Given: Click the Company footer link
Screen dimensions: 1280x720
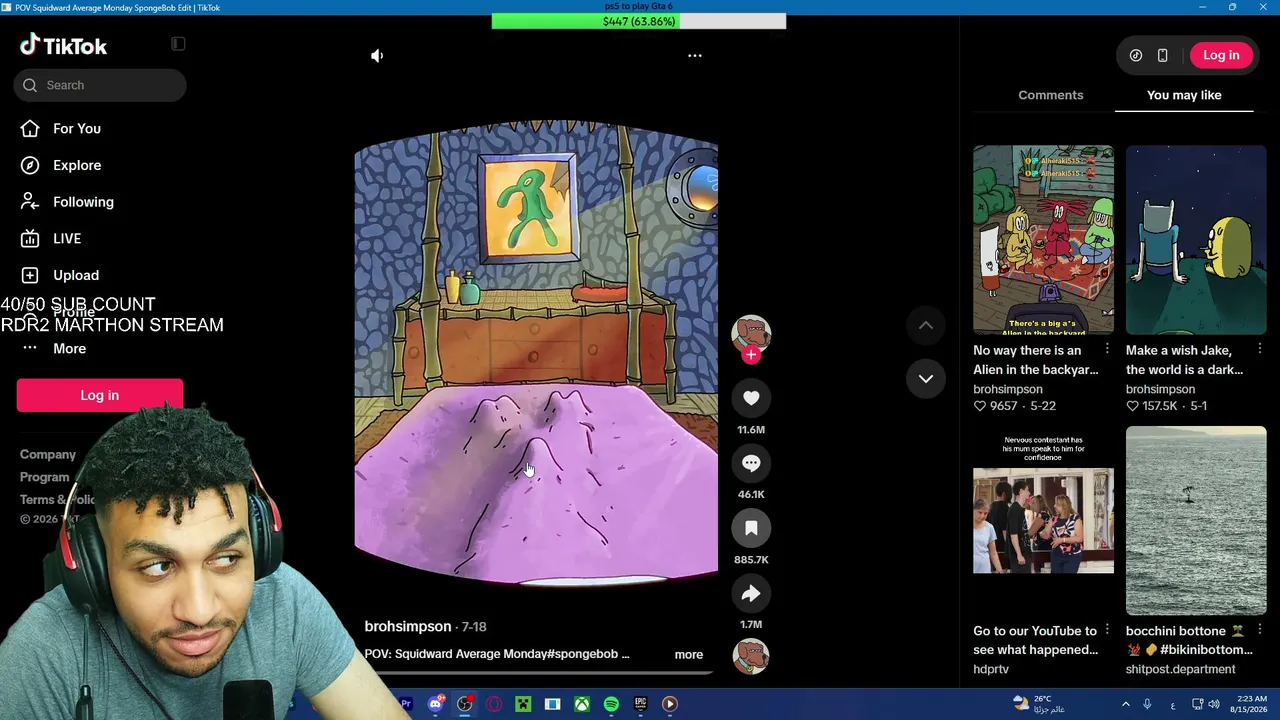Looking at the screenshot, I should tap(48, 454).
